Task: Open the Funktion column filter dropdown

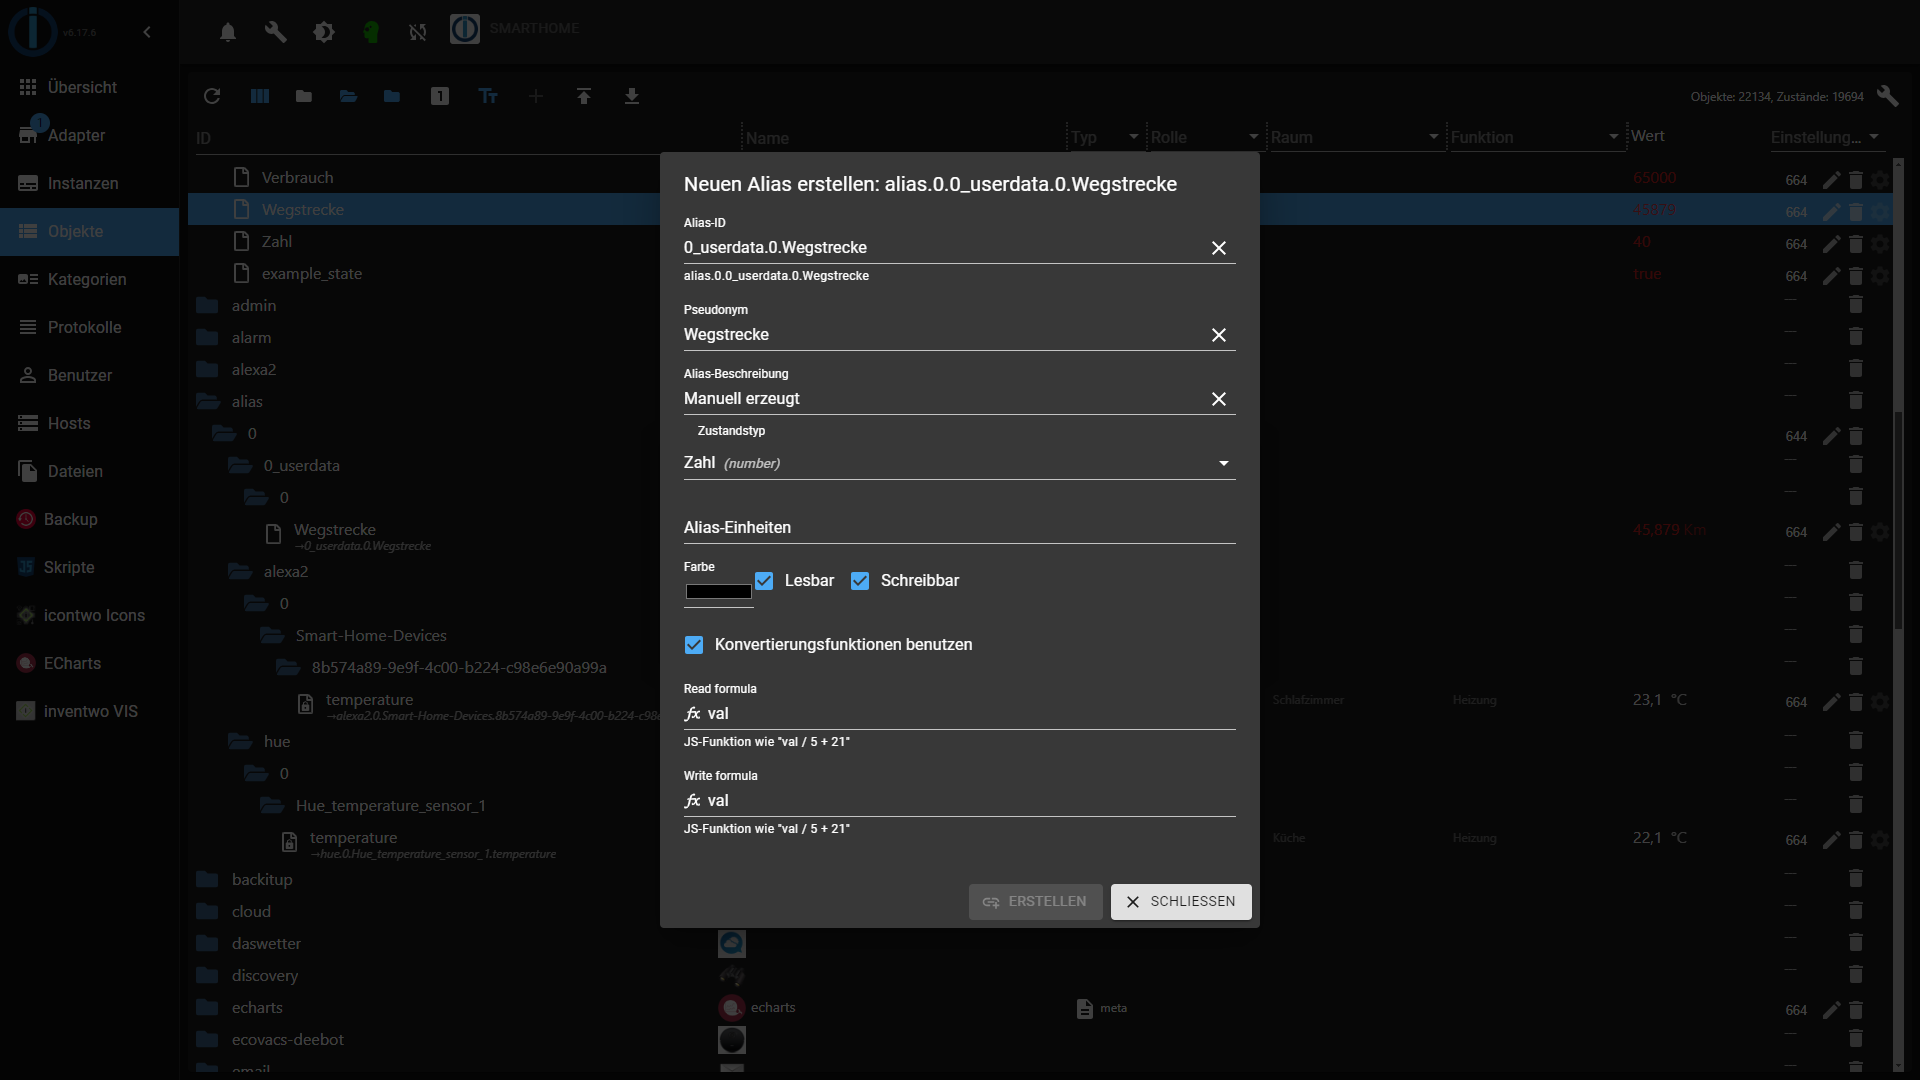Action: (1613, 137)
